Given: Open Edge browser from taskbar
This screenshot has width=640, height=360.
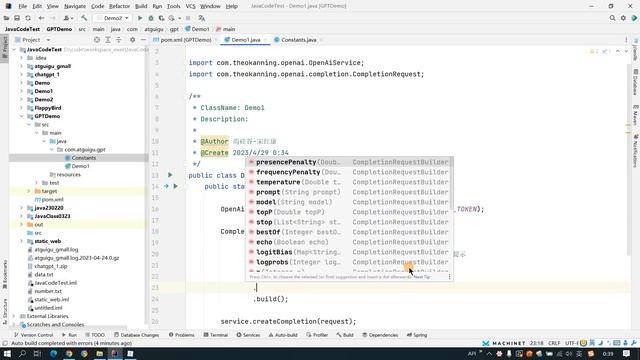Looking at the screenshot, I should coord(53,353).
